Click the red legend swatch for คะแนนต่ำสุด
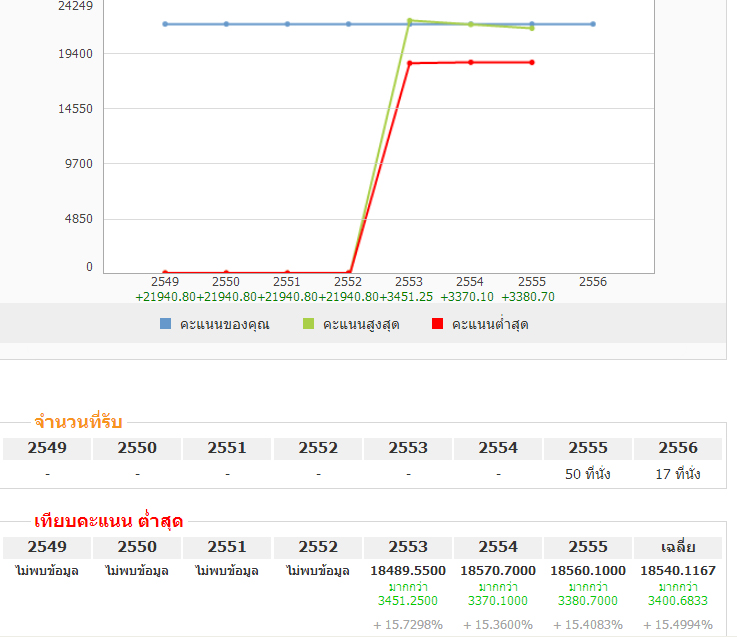This screenshot has height=637, width=737. click(x=437, y=324)
